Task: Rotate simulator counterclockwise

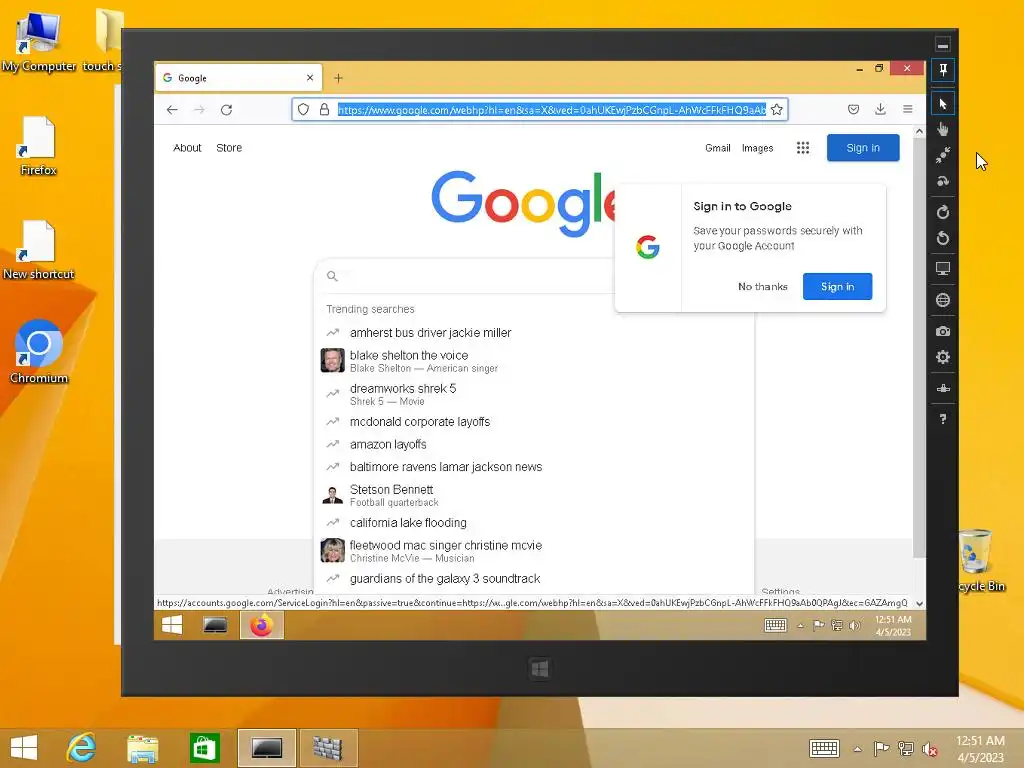Action: coord(942,238)
